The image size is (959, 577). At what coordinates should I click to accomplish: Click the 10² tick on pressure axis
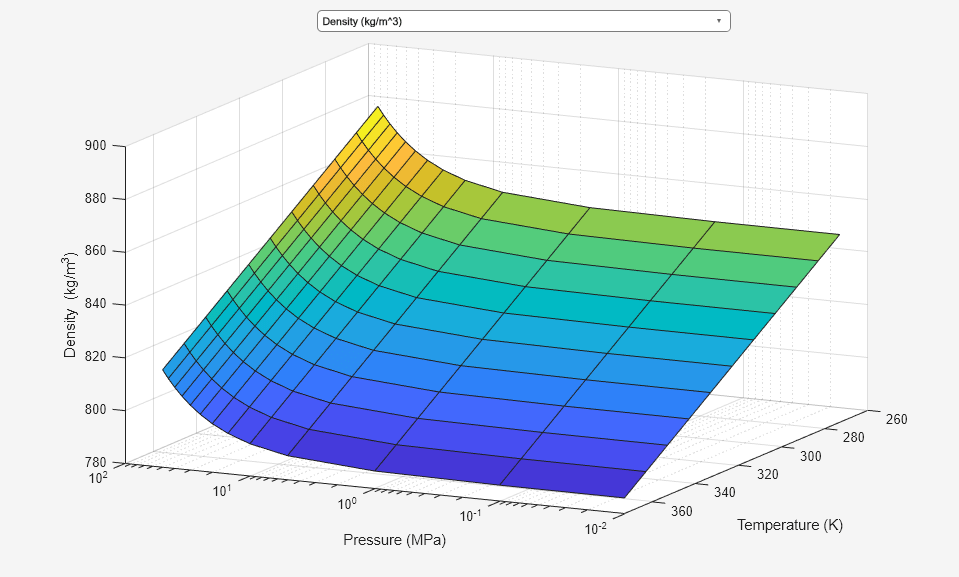98,478
